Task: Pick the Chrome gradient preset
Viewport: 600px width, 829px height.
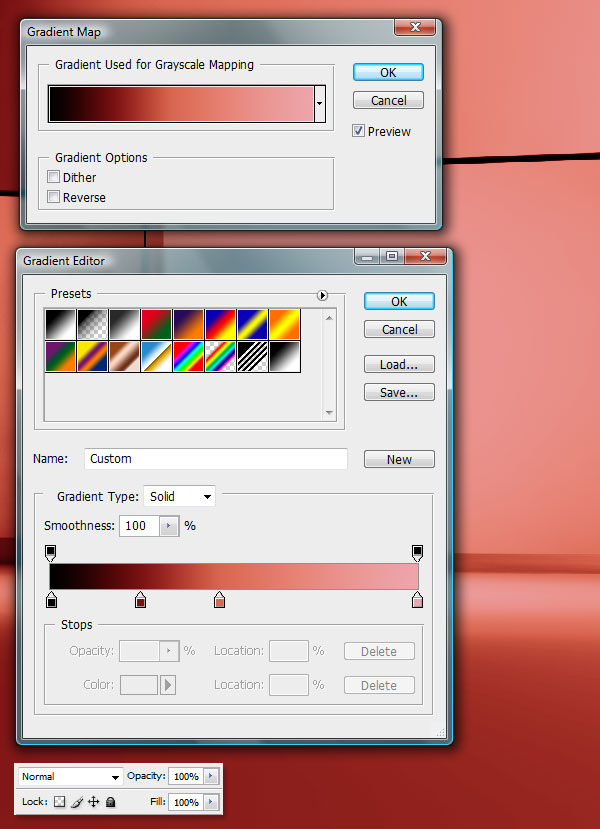Action: click(156, 357)
